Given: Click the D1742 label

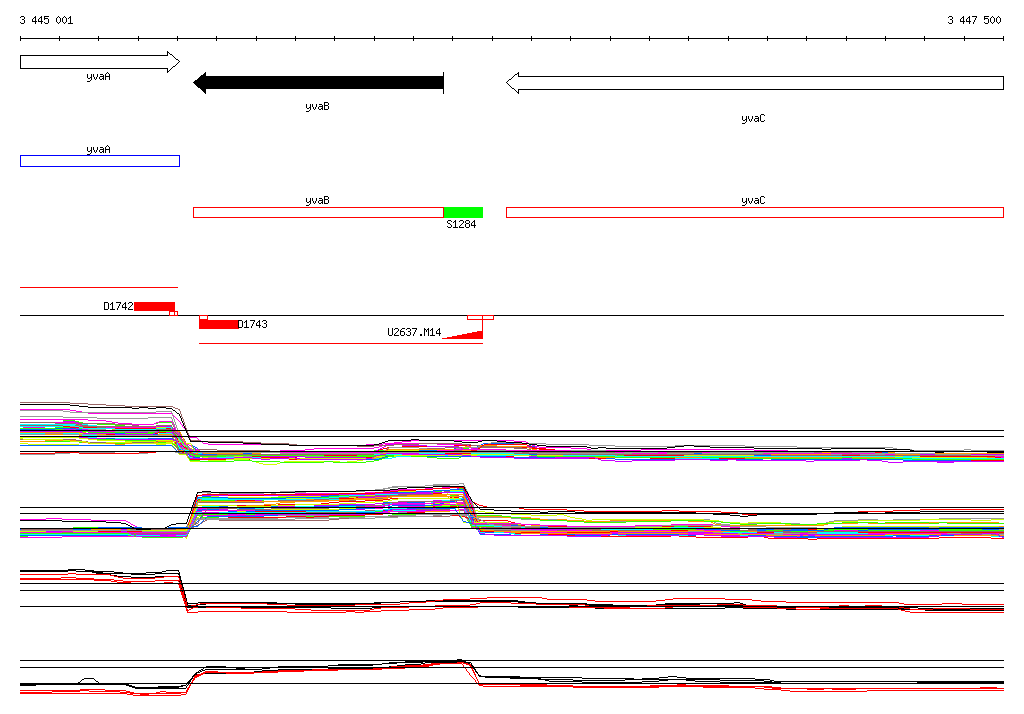Looking at the screenshot, I should pyautogui.click(x=118, y=306).
